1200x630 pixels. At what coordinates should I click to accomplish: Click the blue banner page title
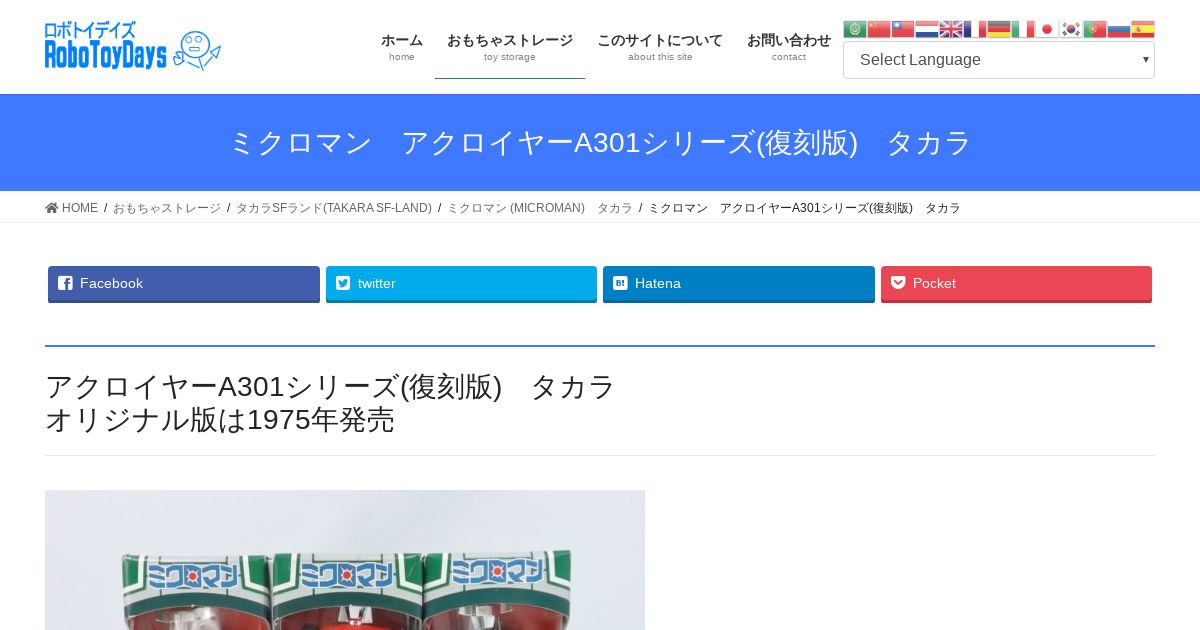coord(600,143)
